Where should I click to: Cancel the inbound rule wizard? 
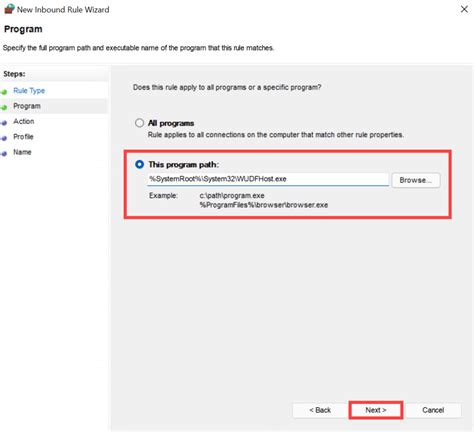[x=433, y=410]
